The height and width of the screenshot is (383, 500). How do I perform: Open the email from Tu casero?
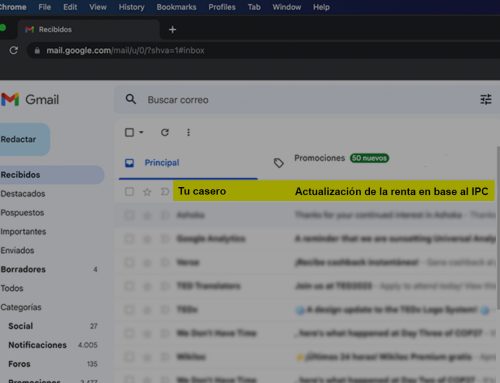[x=202, y=191]
